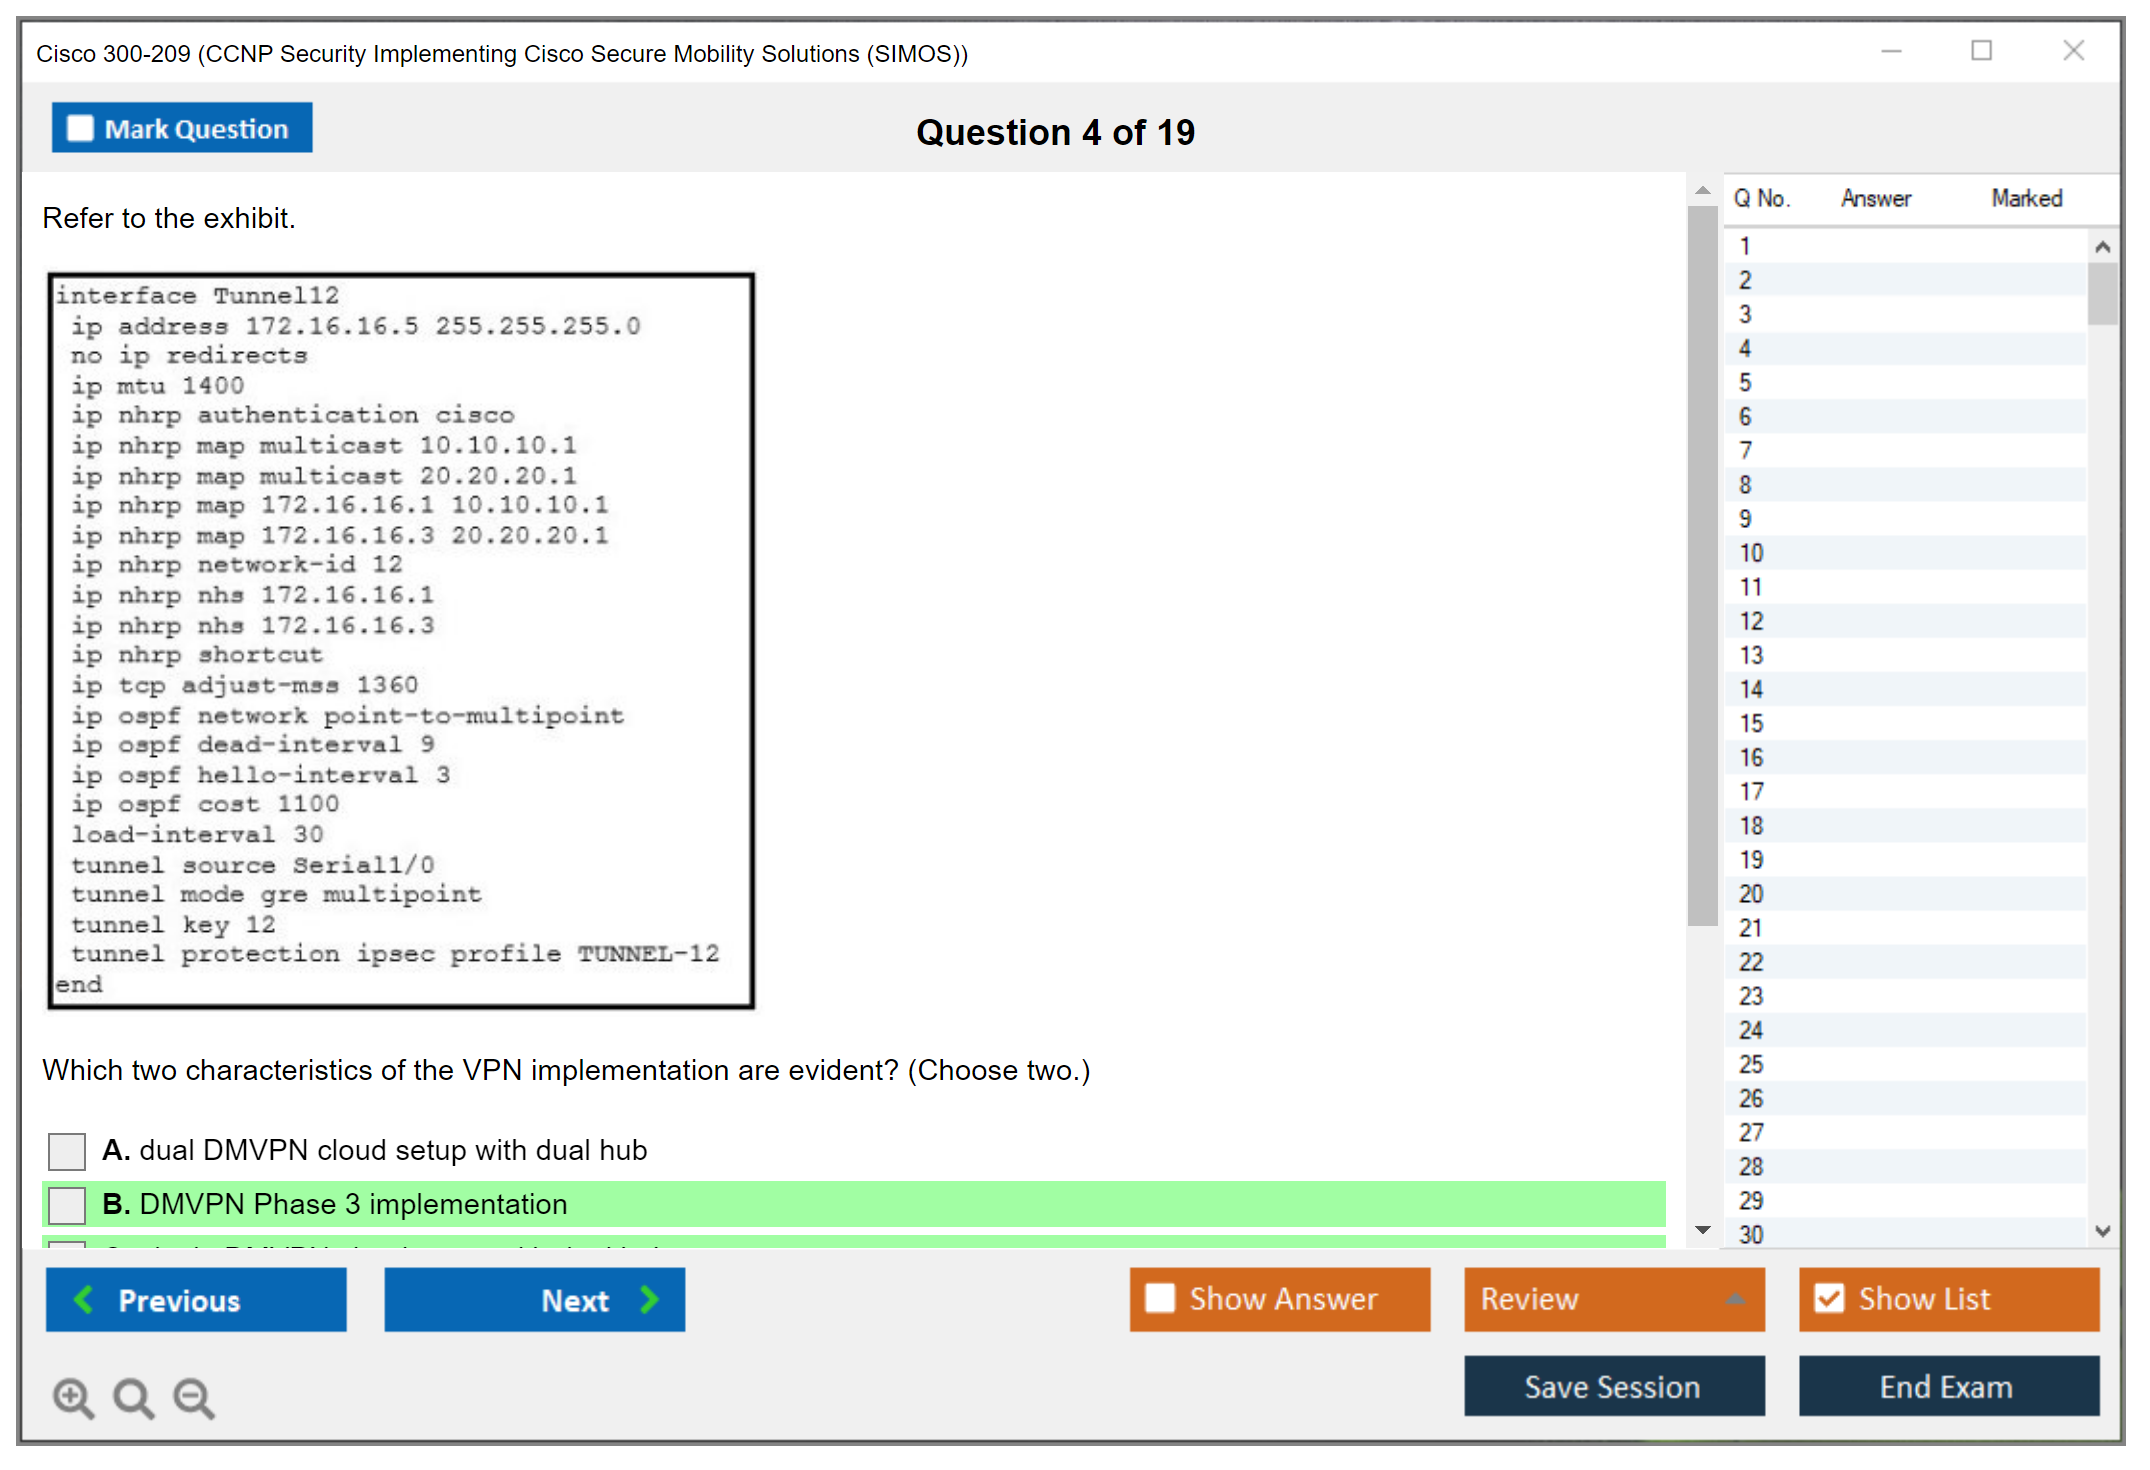Click the green left arrow on Previous
The height and width of the screenshot is (1470, 2150).
tap(84, 1300)
